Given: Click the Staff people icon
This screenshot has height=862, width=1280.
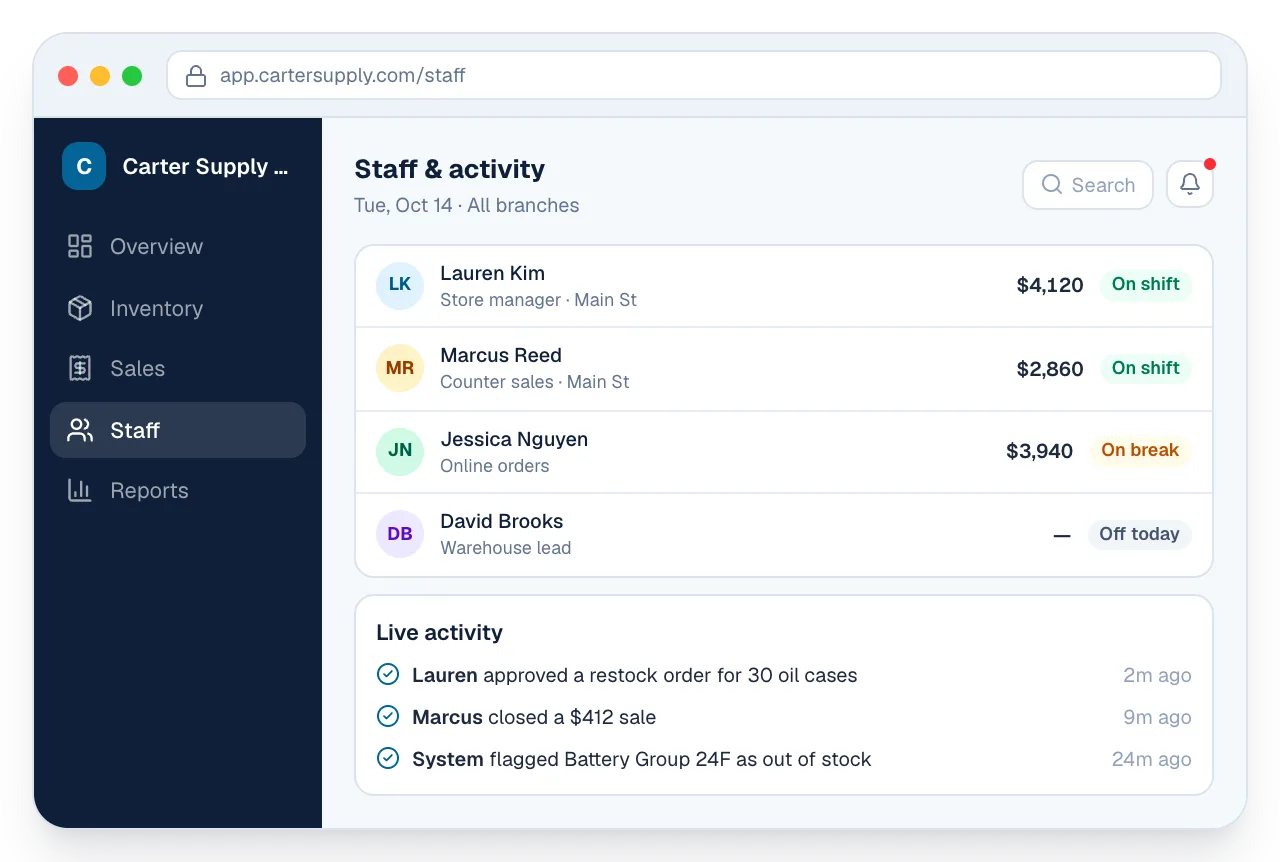Looking at the screenshot, I should (x=80, y=430).
